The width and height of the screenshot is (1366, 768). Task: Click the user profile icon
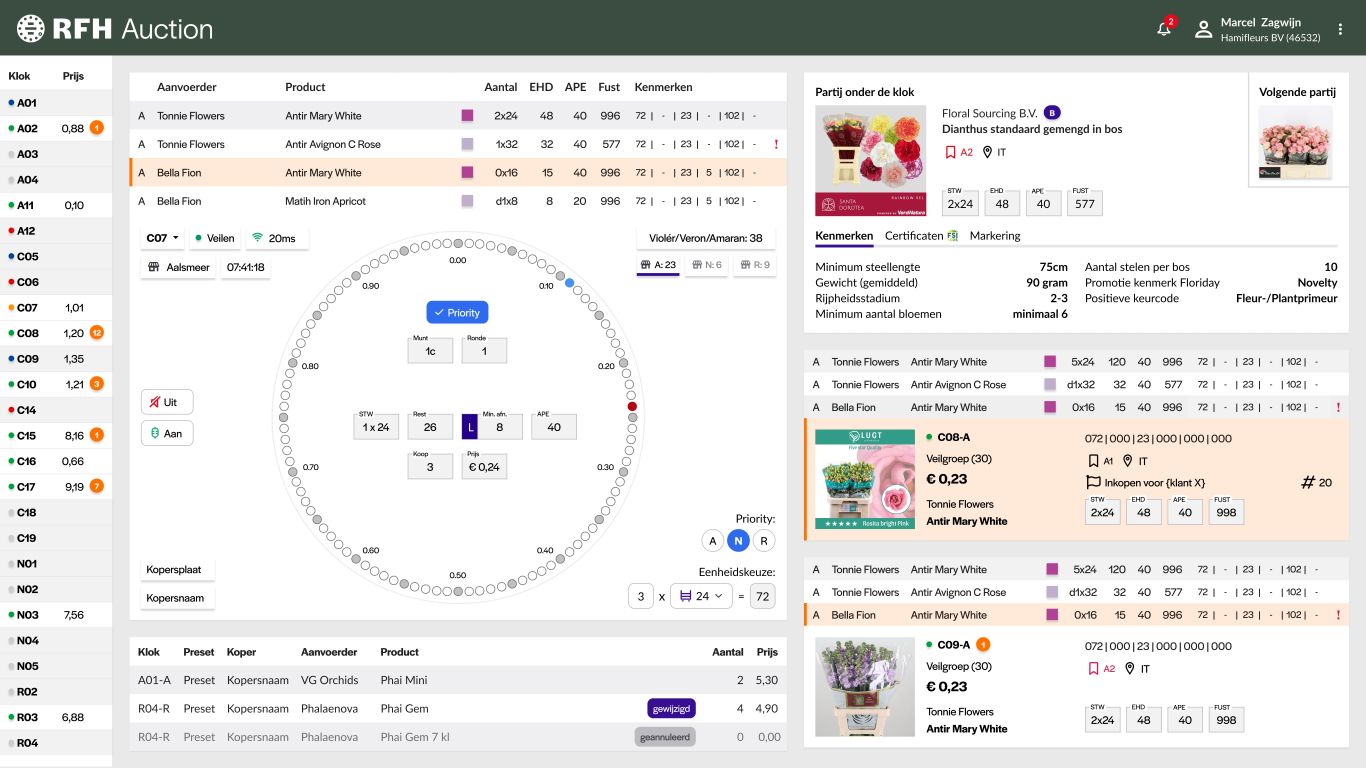click(1203, 29)
